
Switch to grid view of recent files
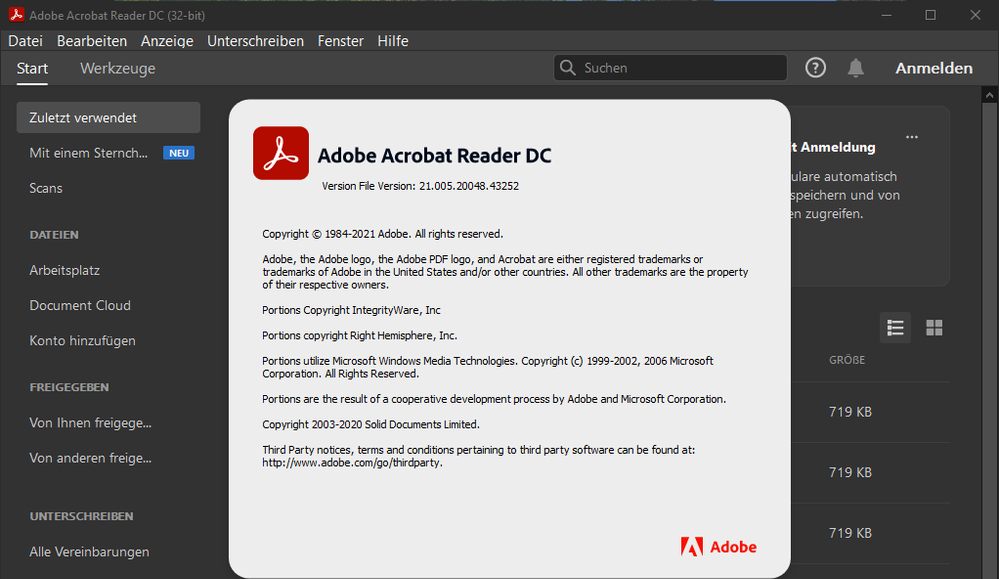coord(934,327)
